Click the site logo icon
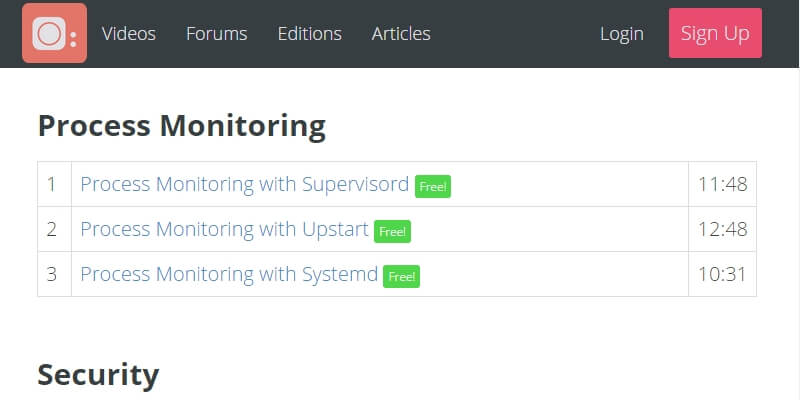This screenshot has height=400, width=800. click(54, 33)
